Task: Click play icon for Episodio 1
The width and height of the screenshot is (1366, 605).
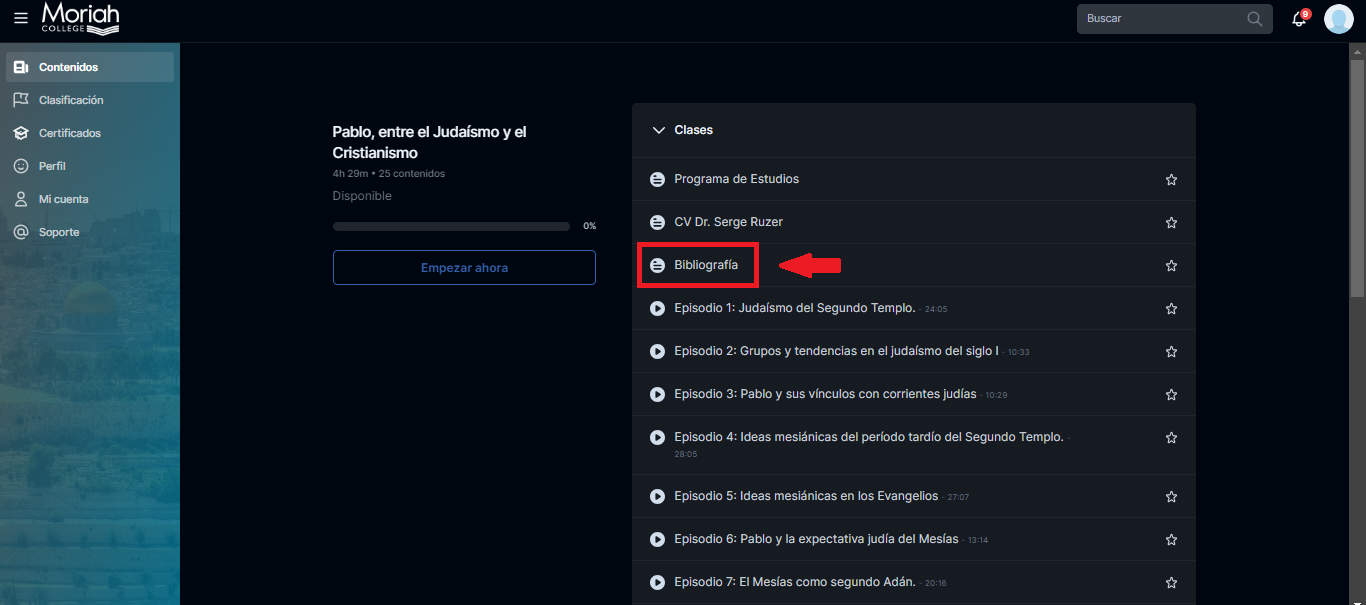Action: tap(657, 308)
